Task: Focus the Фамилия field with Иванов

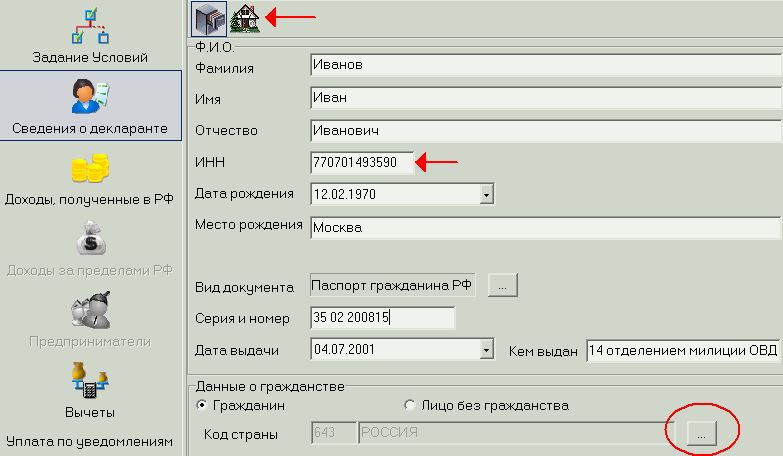Action: (546, 65)
